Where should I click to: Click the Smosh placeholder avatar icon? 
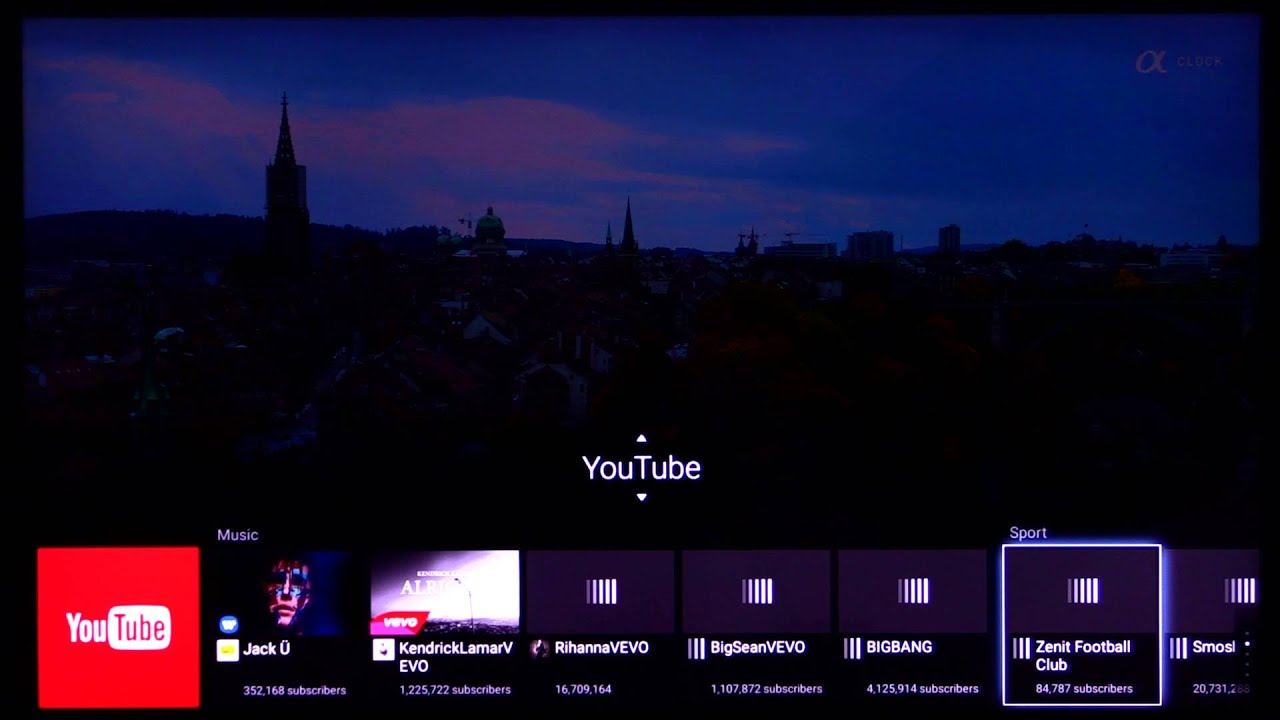click(x=1178, y=648)
